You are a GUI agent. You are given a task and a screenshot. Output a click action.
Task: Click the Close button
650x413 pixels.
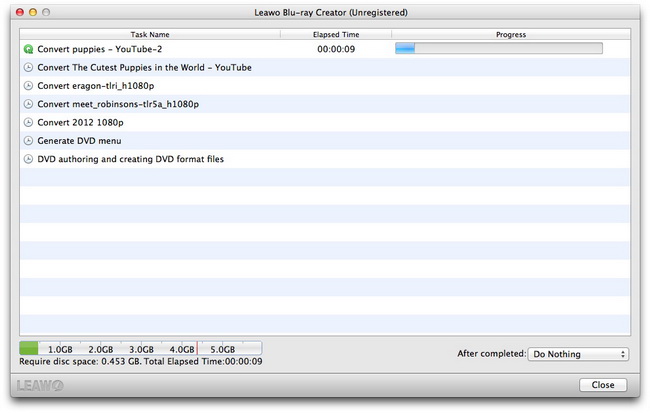[x=603, y=385]
